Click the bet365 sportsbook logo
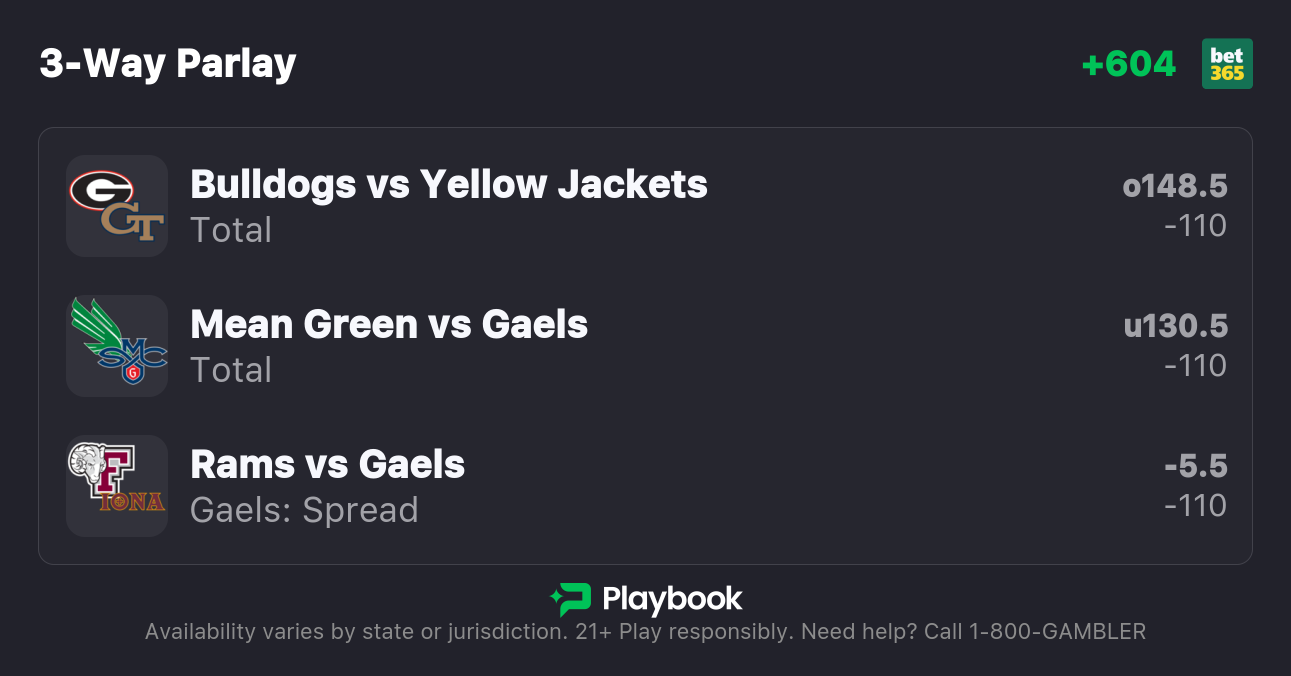Screen dimensions: 1291x676 (x=1226, y=64)
